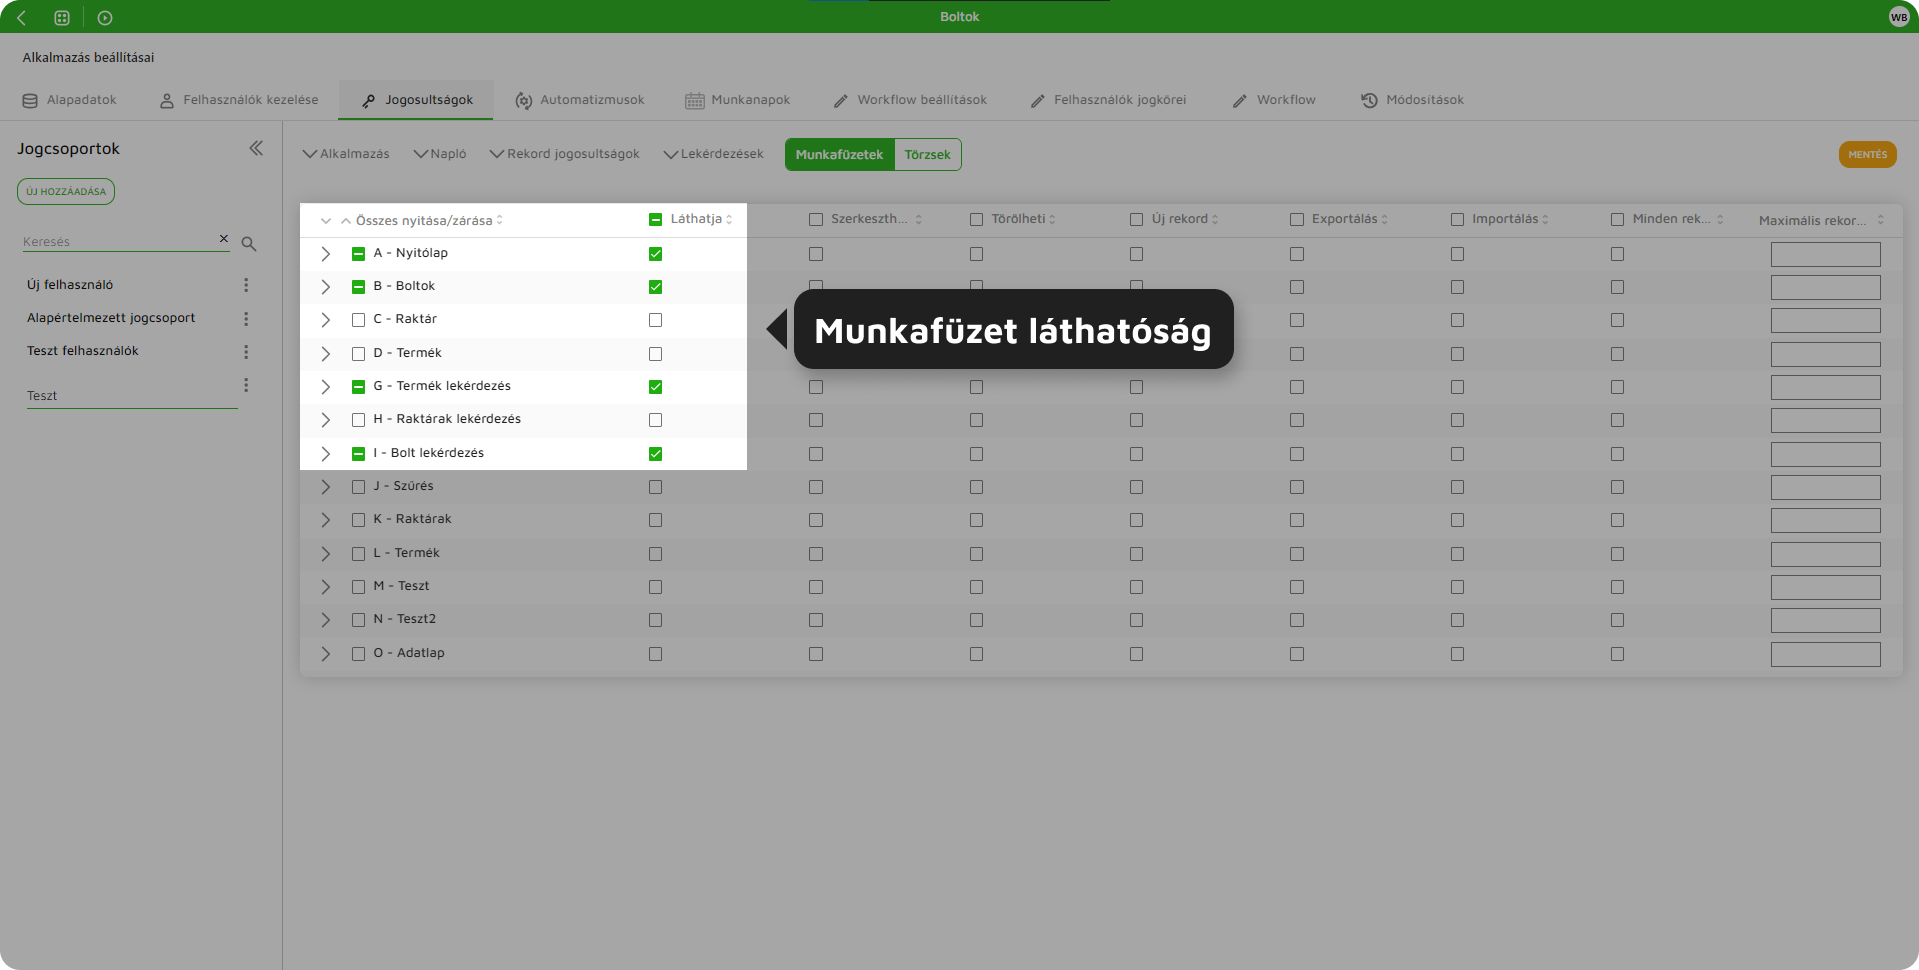Select the Alapértelmezett jogcsoport group

pyautogui.click(x=111, y=318)
